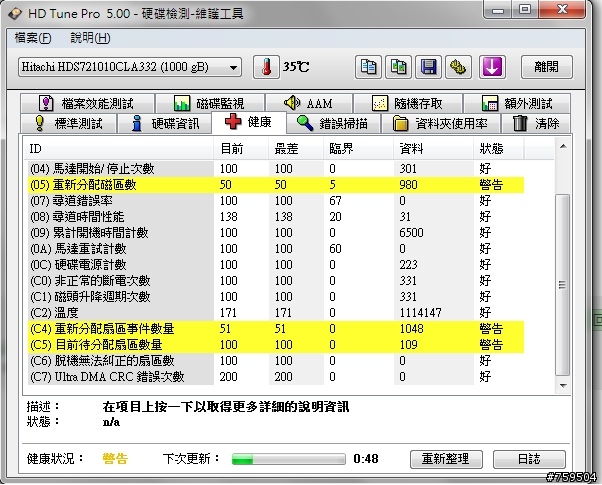Open the 檔案(F) menu
Viewport: 602px width, 485px height.
(33, 38)
